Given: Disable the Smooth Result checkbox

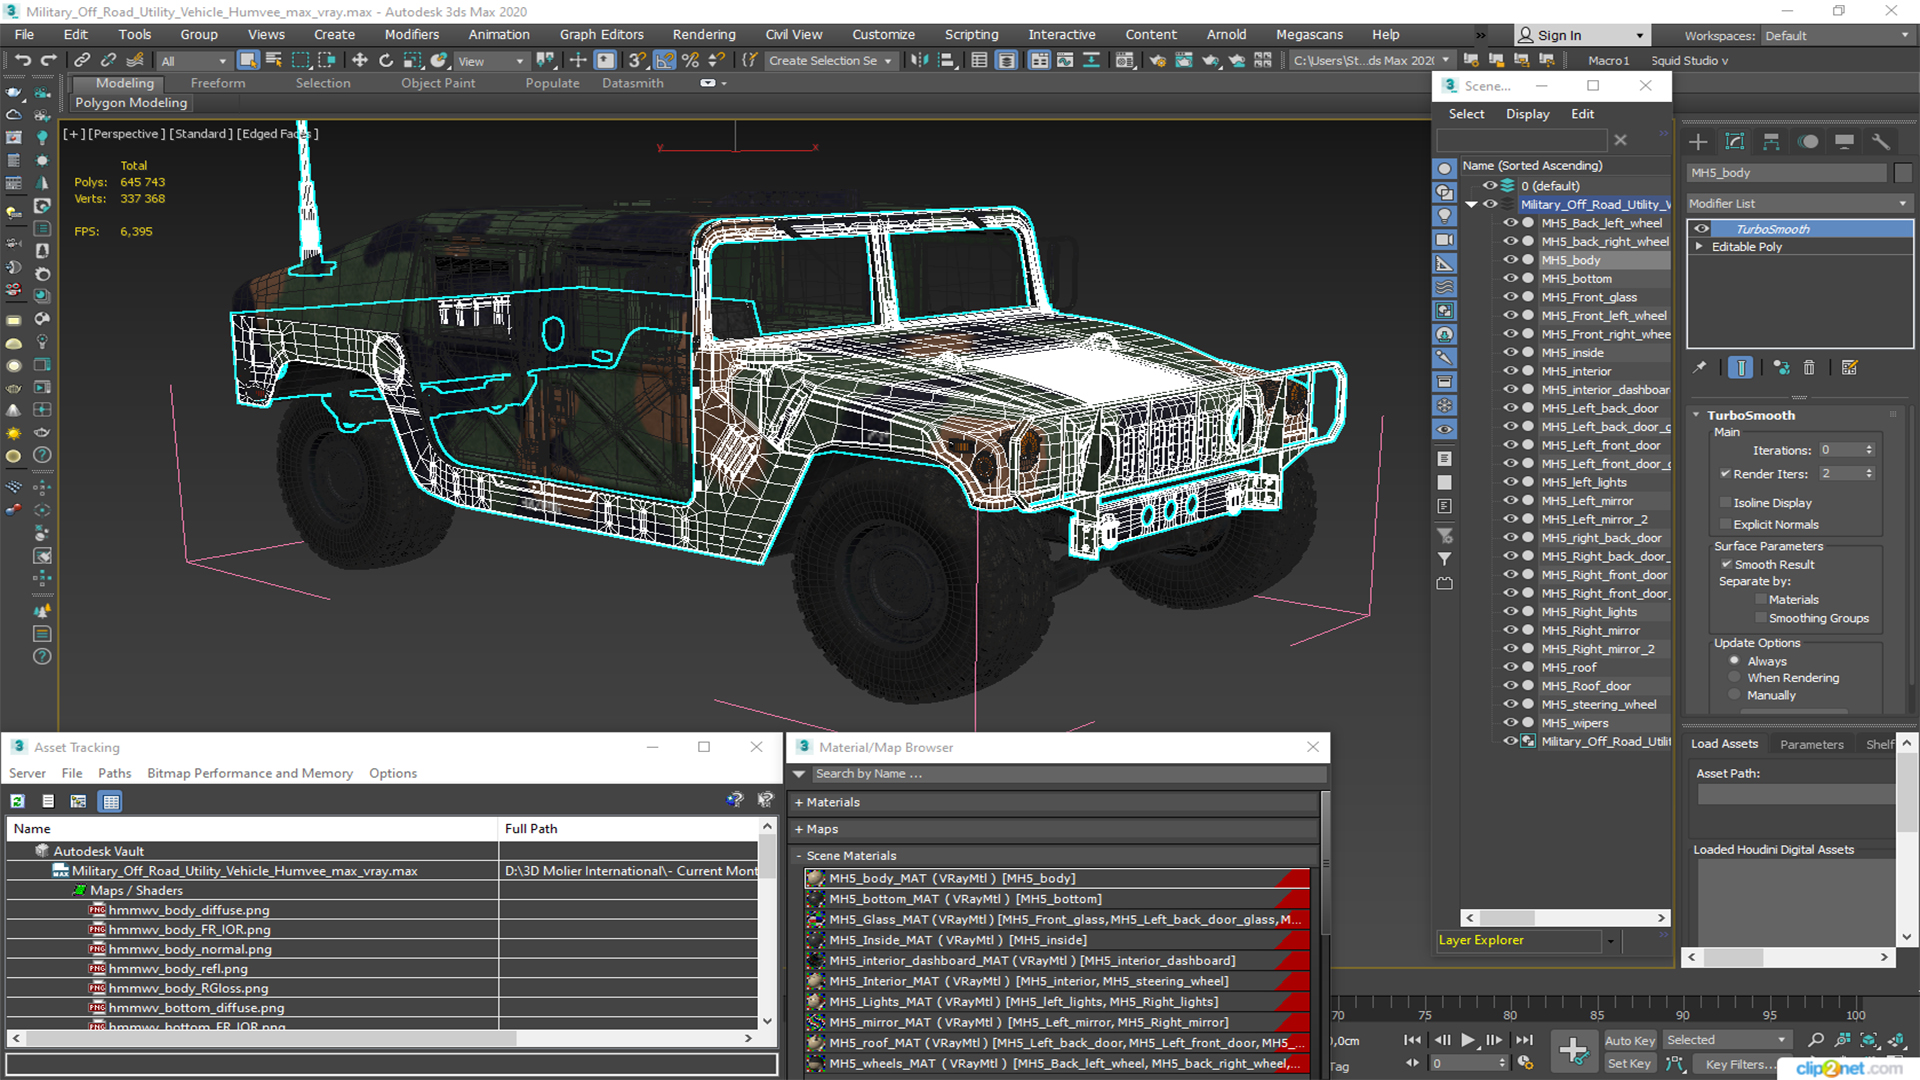Looking at the screenshot, I should coord(1726,565).
